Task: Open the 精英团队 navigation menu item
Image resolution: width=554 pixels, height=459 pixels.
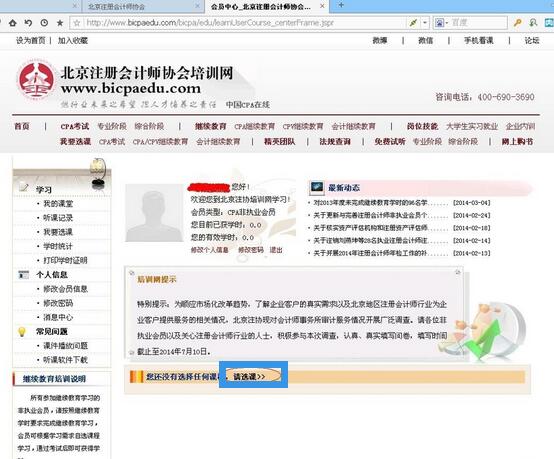Action: 279,142
